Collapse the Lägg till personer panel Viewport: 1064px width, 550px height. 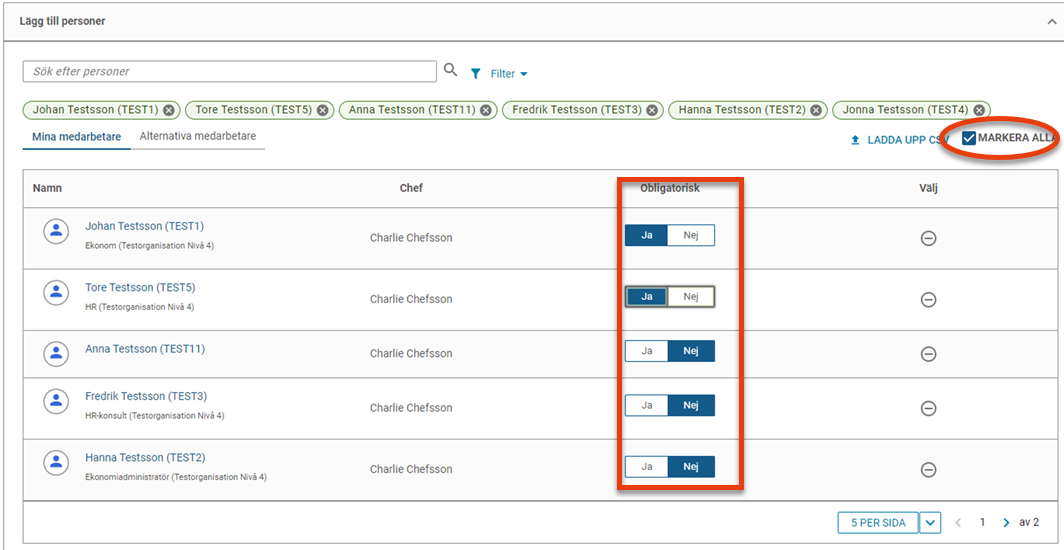(1052, 22)
